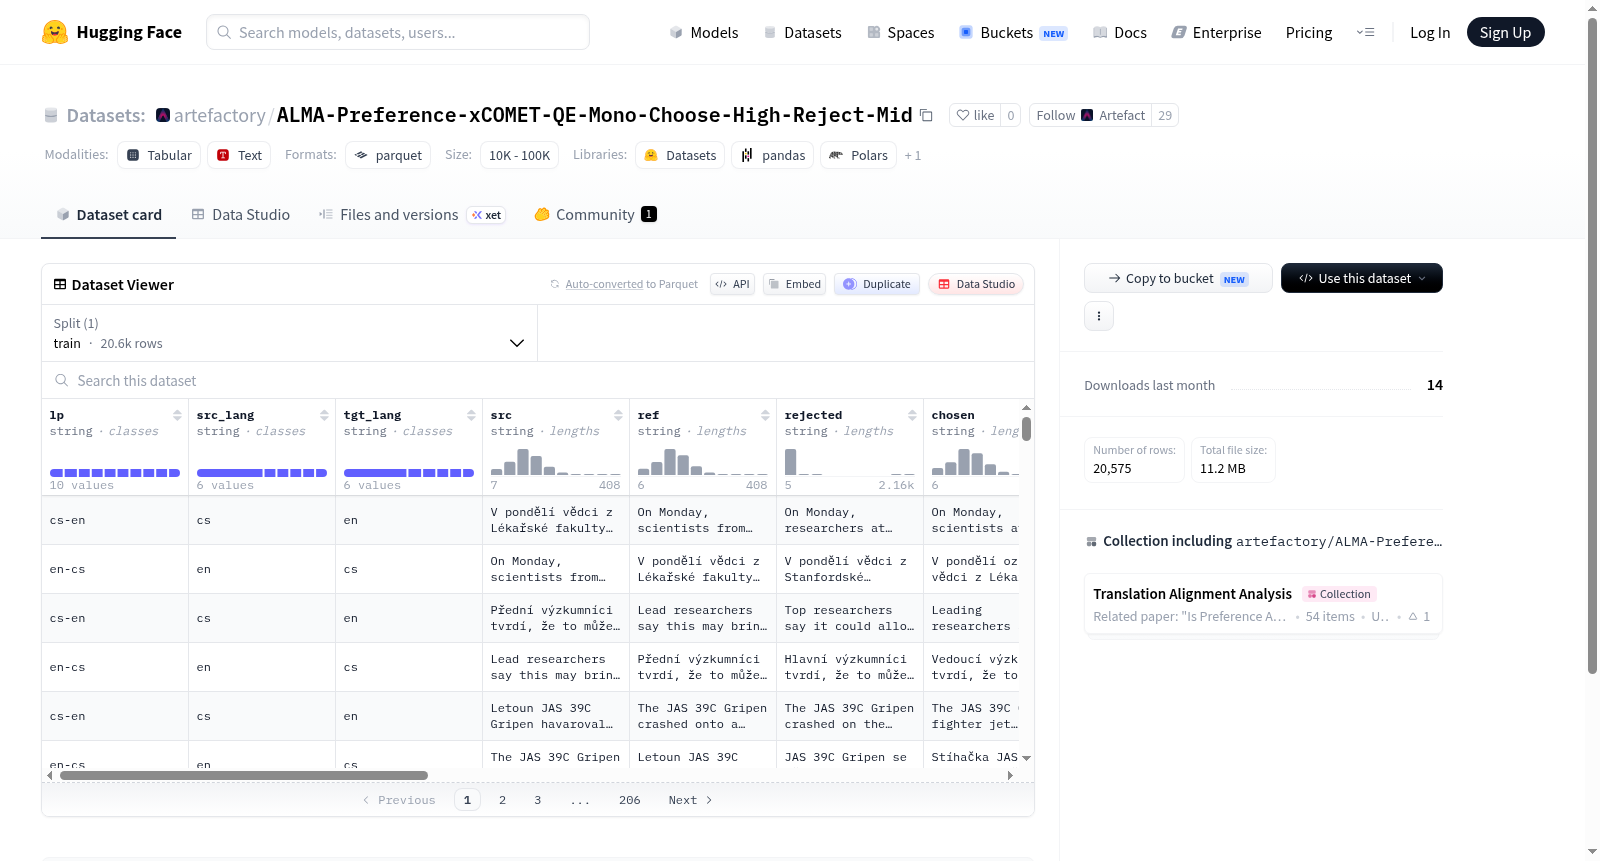Screen dimensions: 1600x861
Task: Open Data Studio from viewer header
Action: 976,284
